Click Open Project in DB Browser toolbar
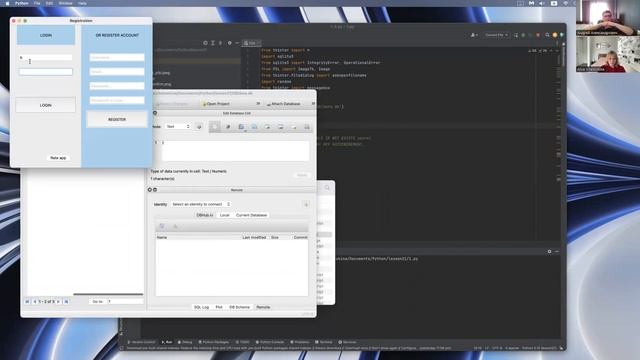 click(216, 104)
